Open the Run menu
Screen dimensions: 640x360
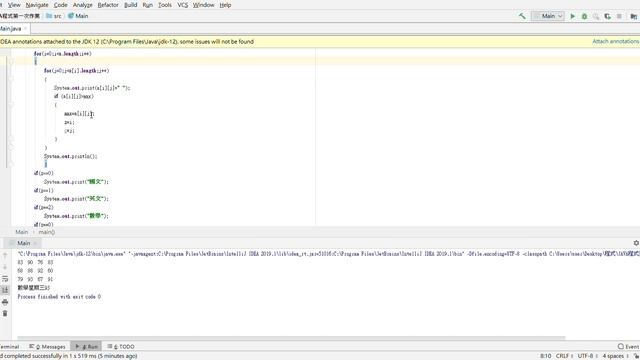[x=148, y=5]
